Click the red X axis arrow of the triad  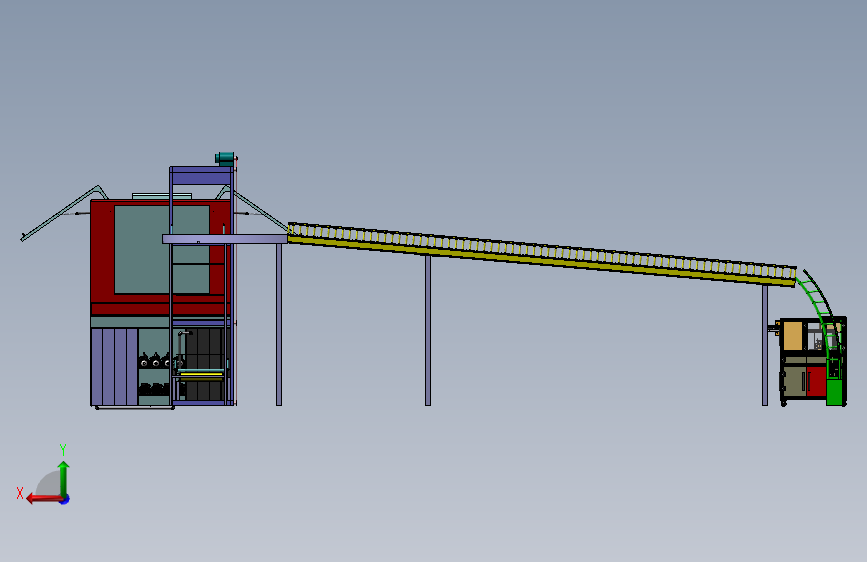(x=44, y=499)
